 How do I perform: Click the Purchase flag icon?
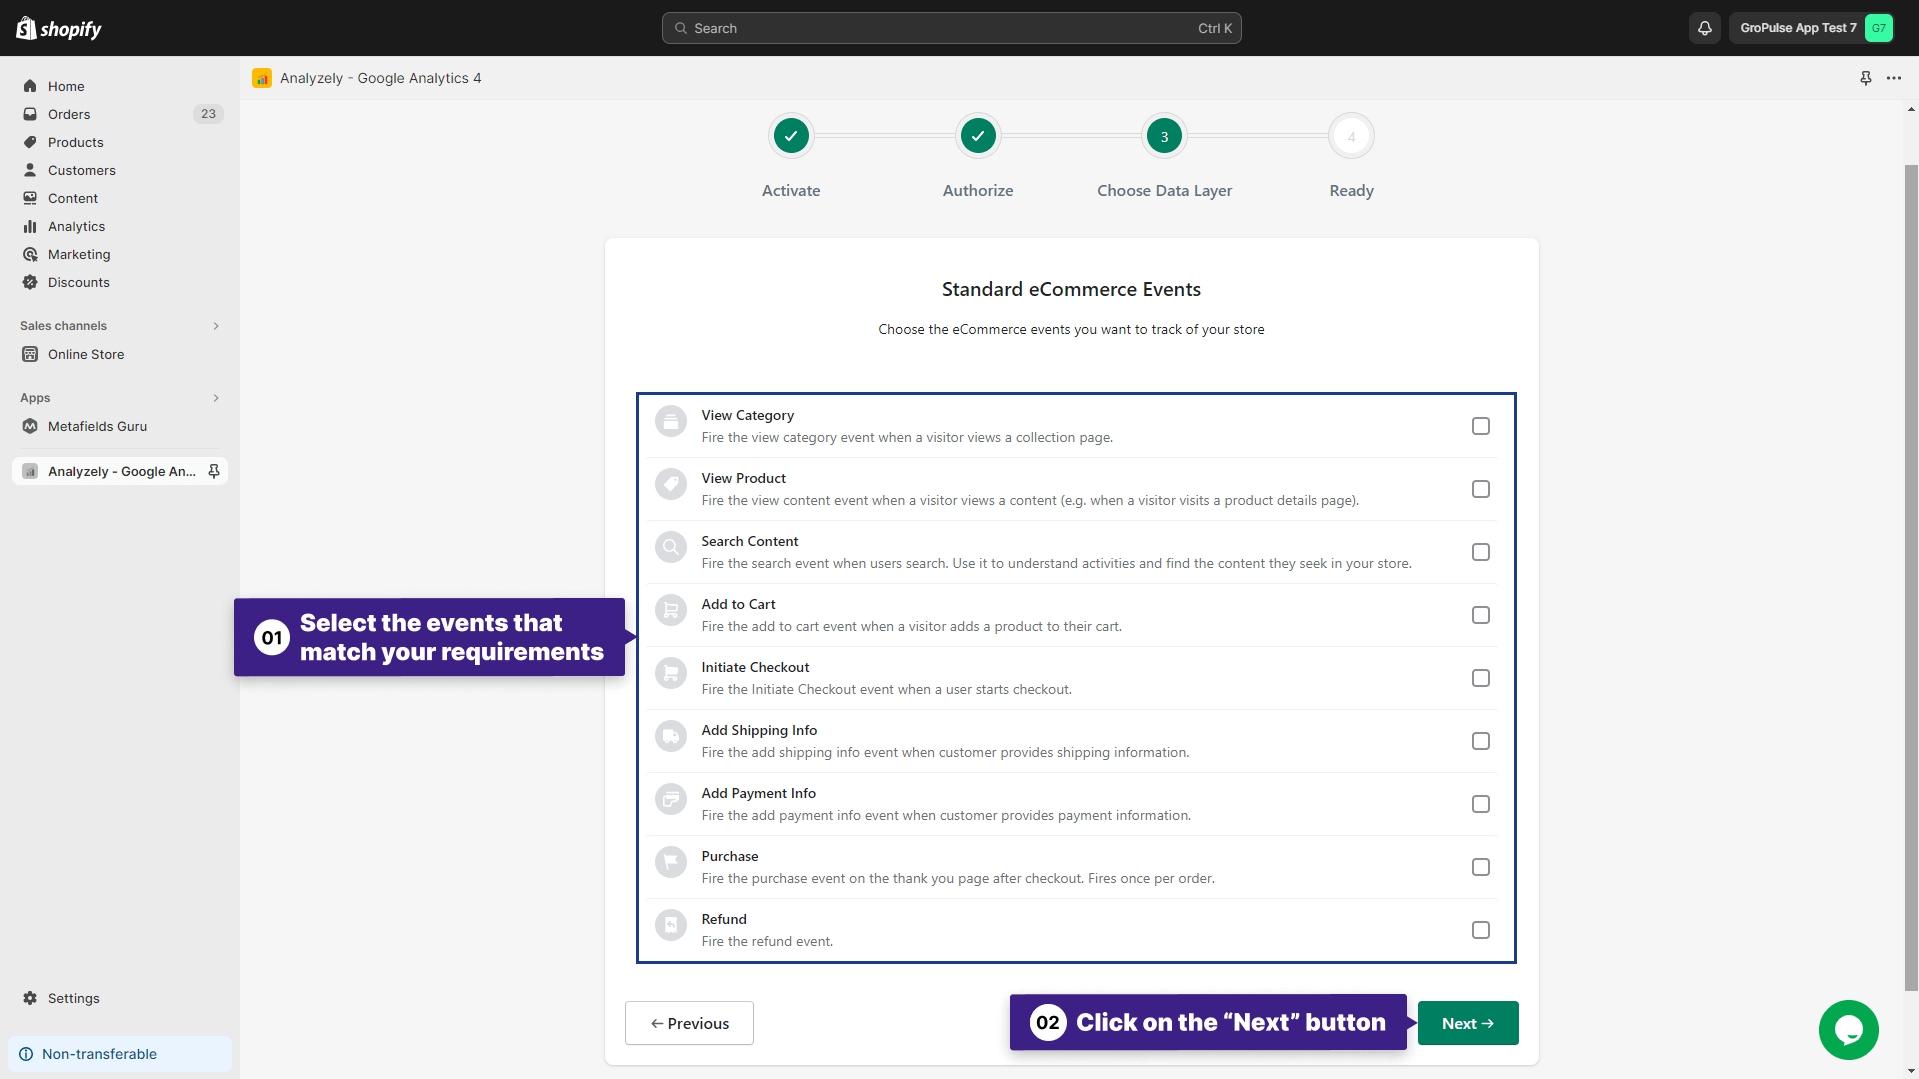671,863
